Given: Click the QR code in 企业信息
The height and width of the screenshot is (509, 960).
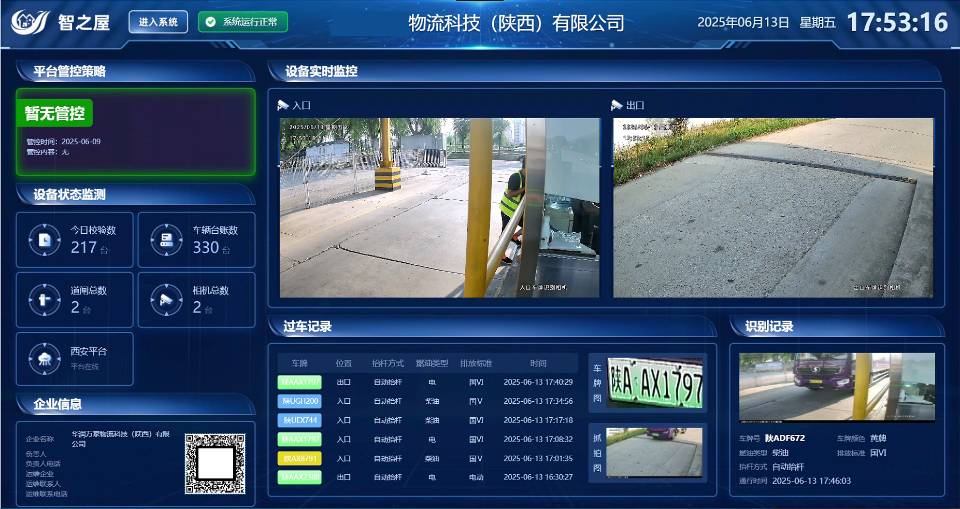Looking at the screenshot, I should coord(215,462).
